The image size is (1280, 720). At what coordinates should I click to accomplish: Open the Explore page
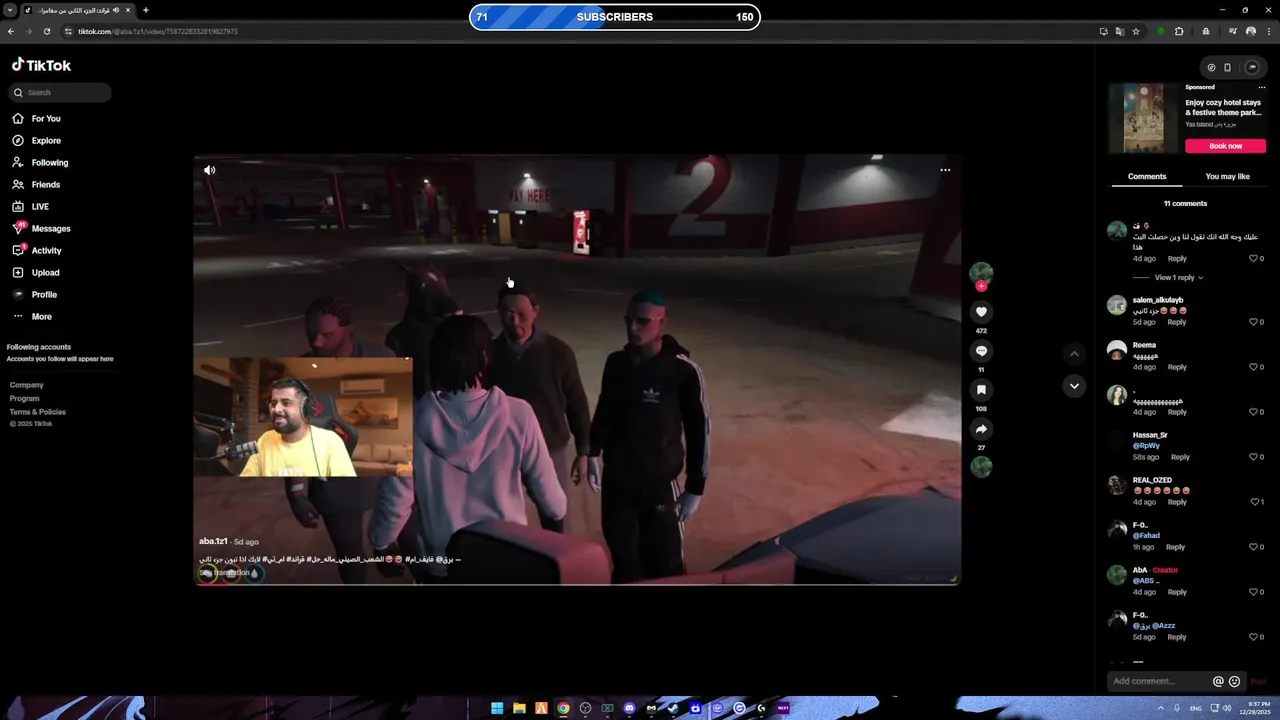pyautogui.click(x=37, y=141)
